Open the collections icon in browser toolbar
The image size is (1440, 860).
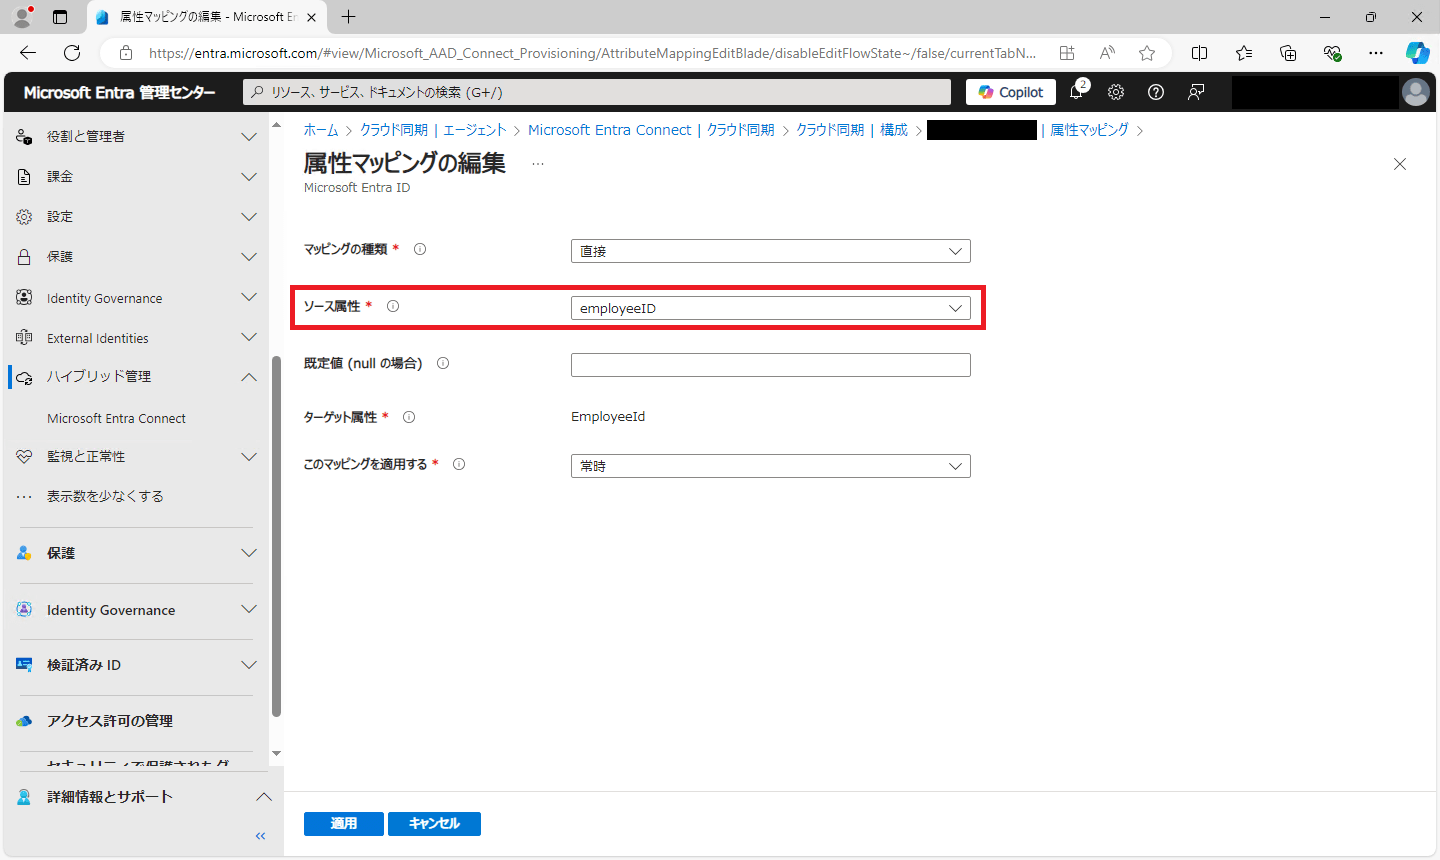[x=1288, y=53]
